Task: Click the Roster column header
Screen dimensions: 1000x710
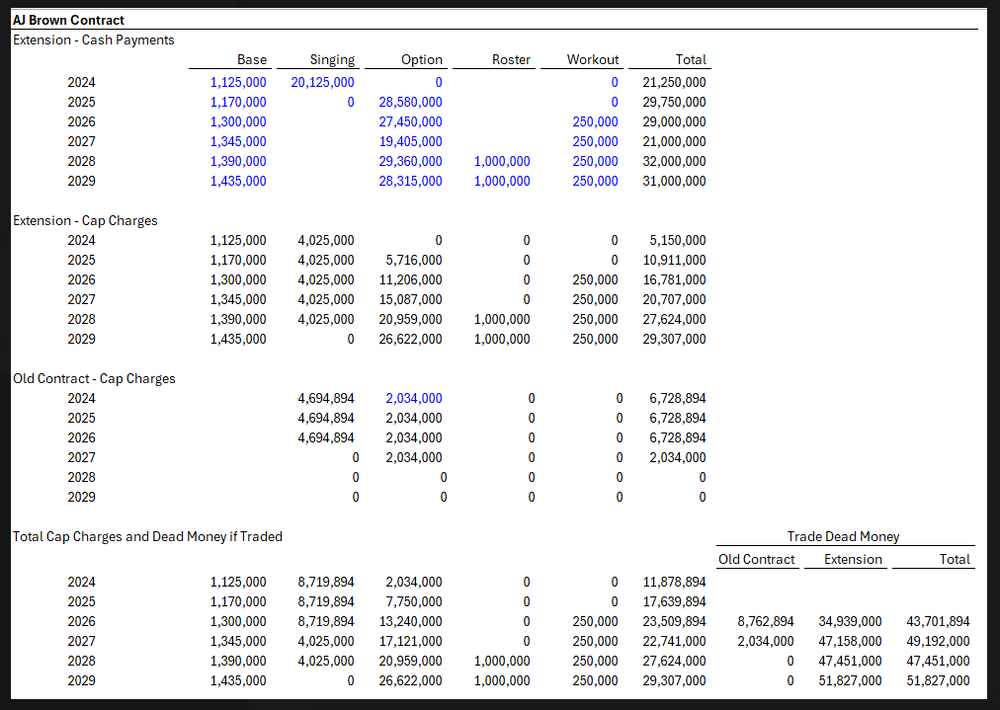Action: [x=511, y=60]
